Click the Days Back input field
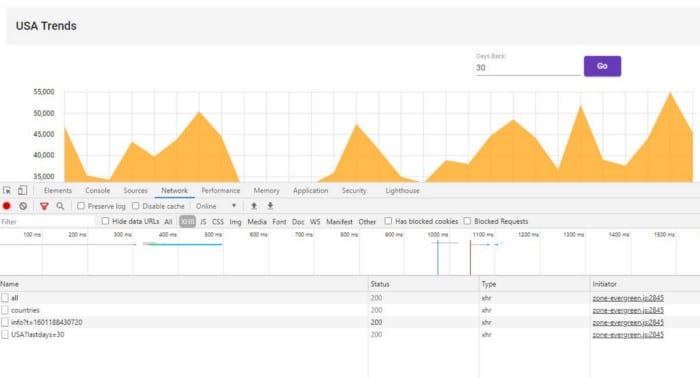This screenshot has width=700, height=378. [x=528, y=68]
